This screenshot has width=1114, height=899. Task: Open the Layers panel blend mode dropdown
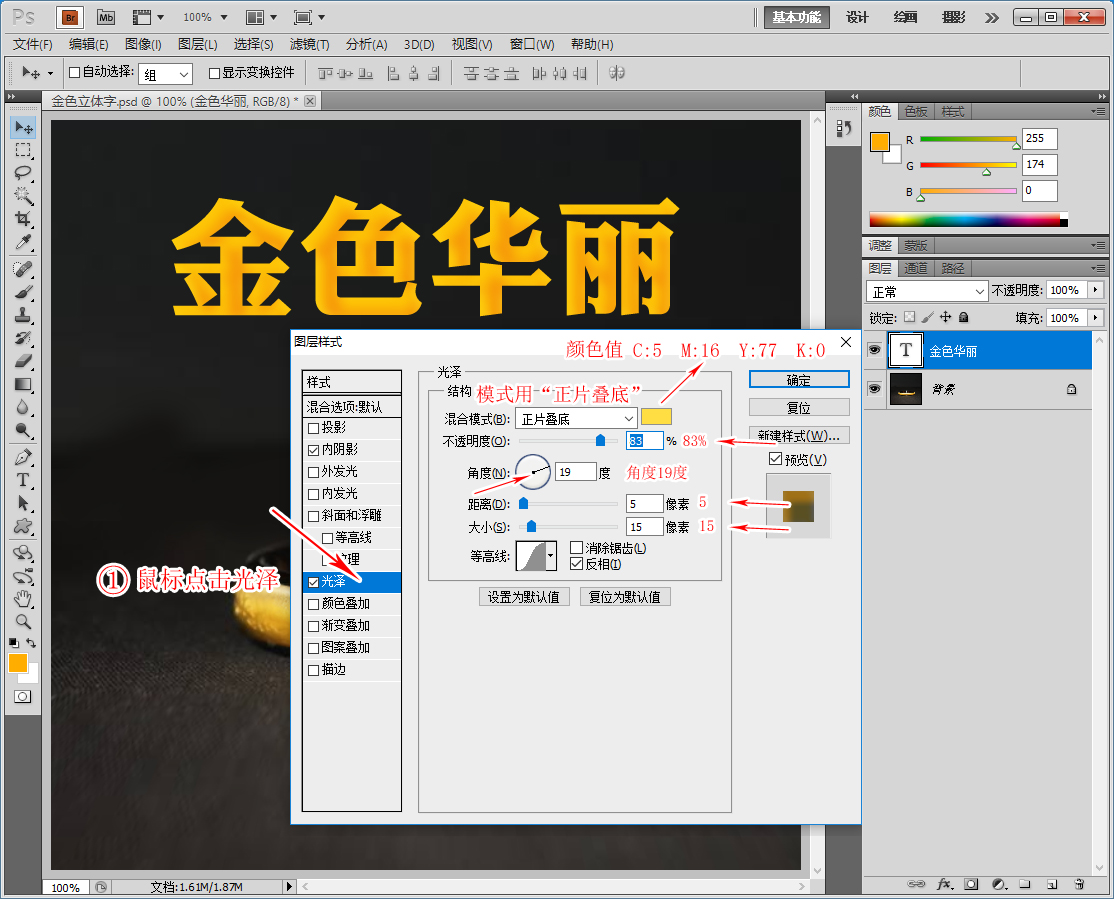tap(926, 290)
